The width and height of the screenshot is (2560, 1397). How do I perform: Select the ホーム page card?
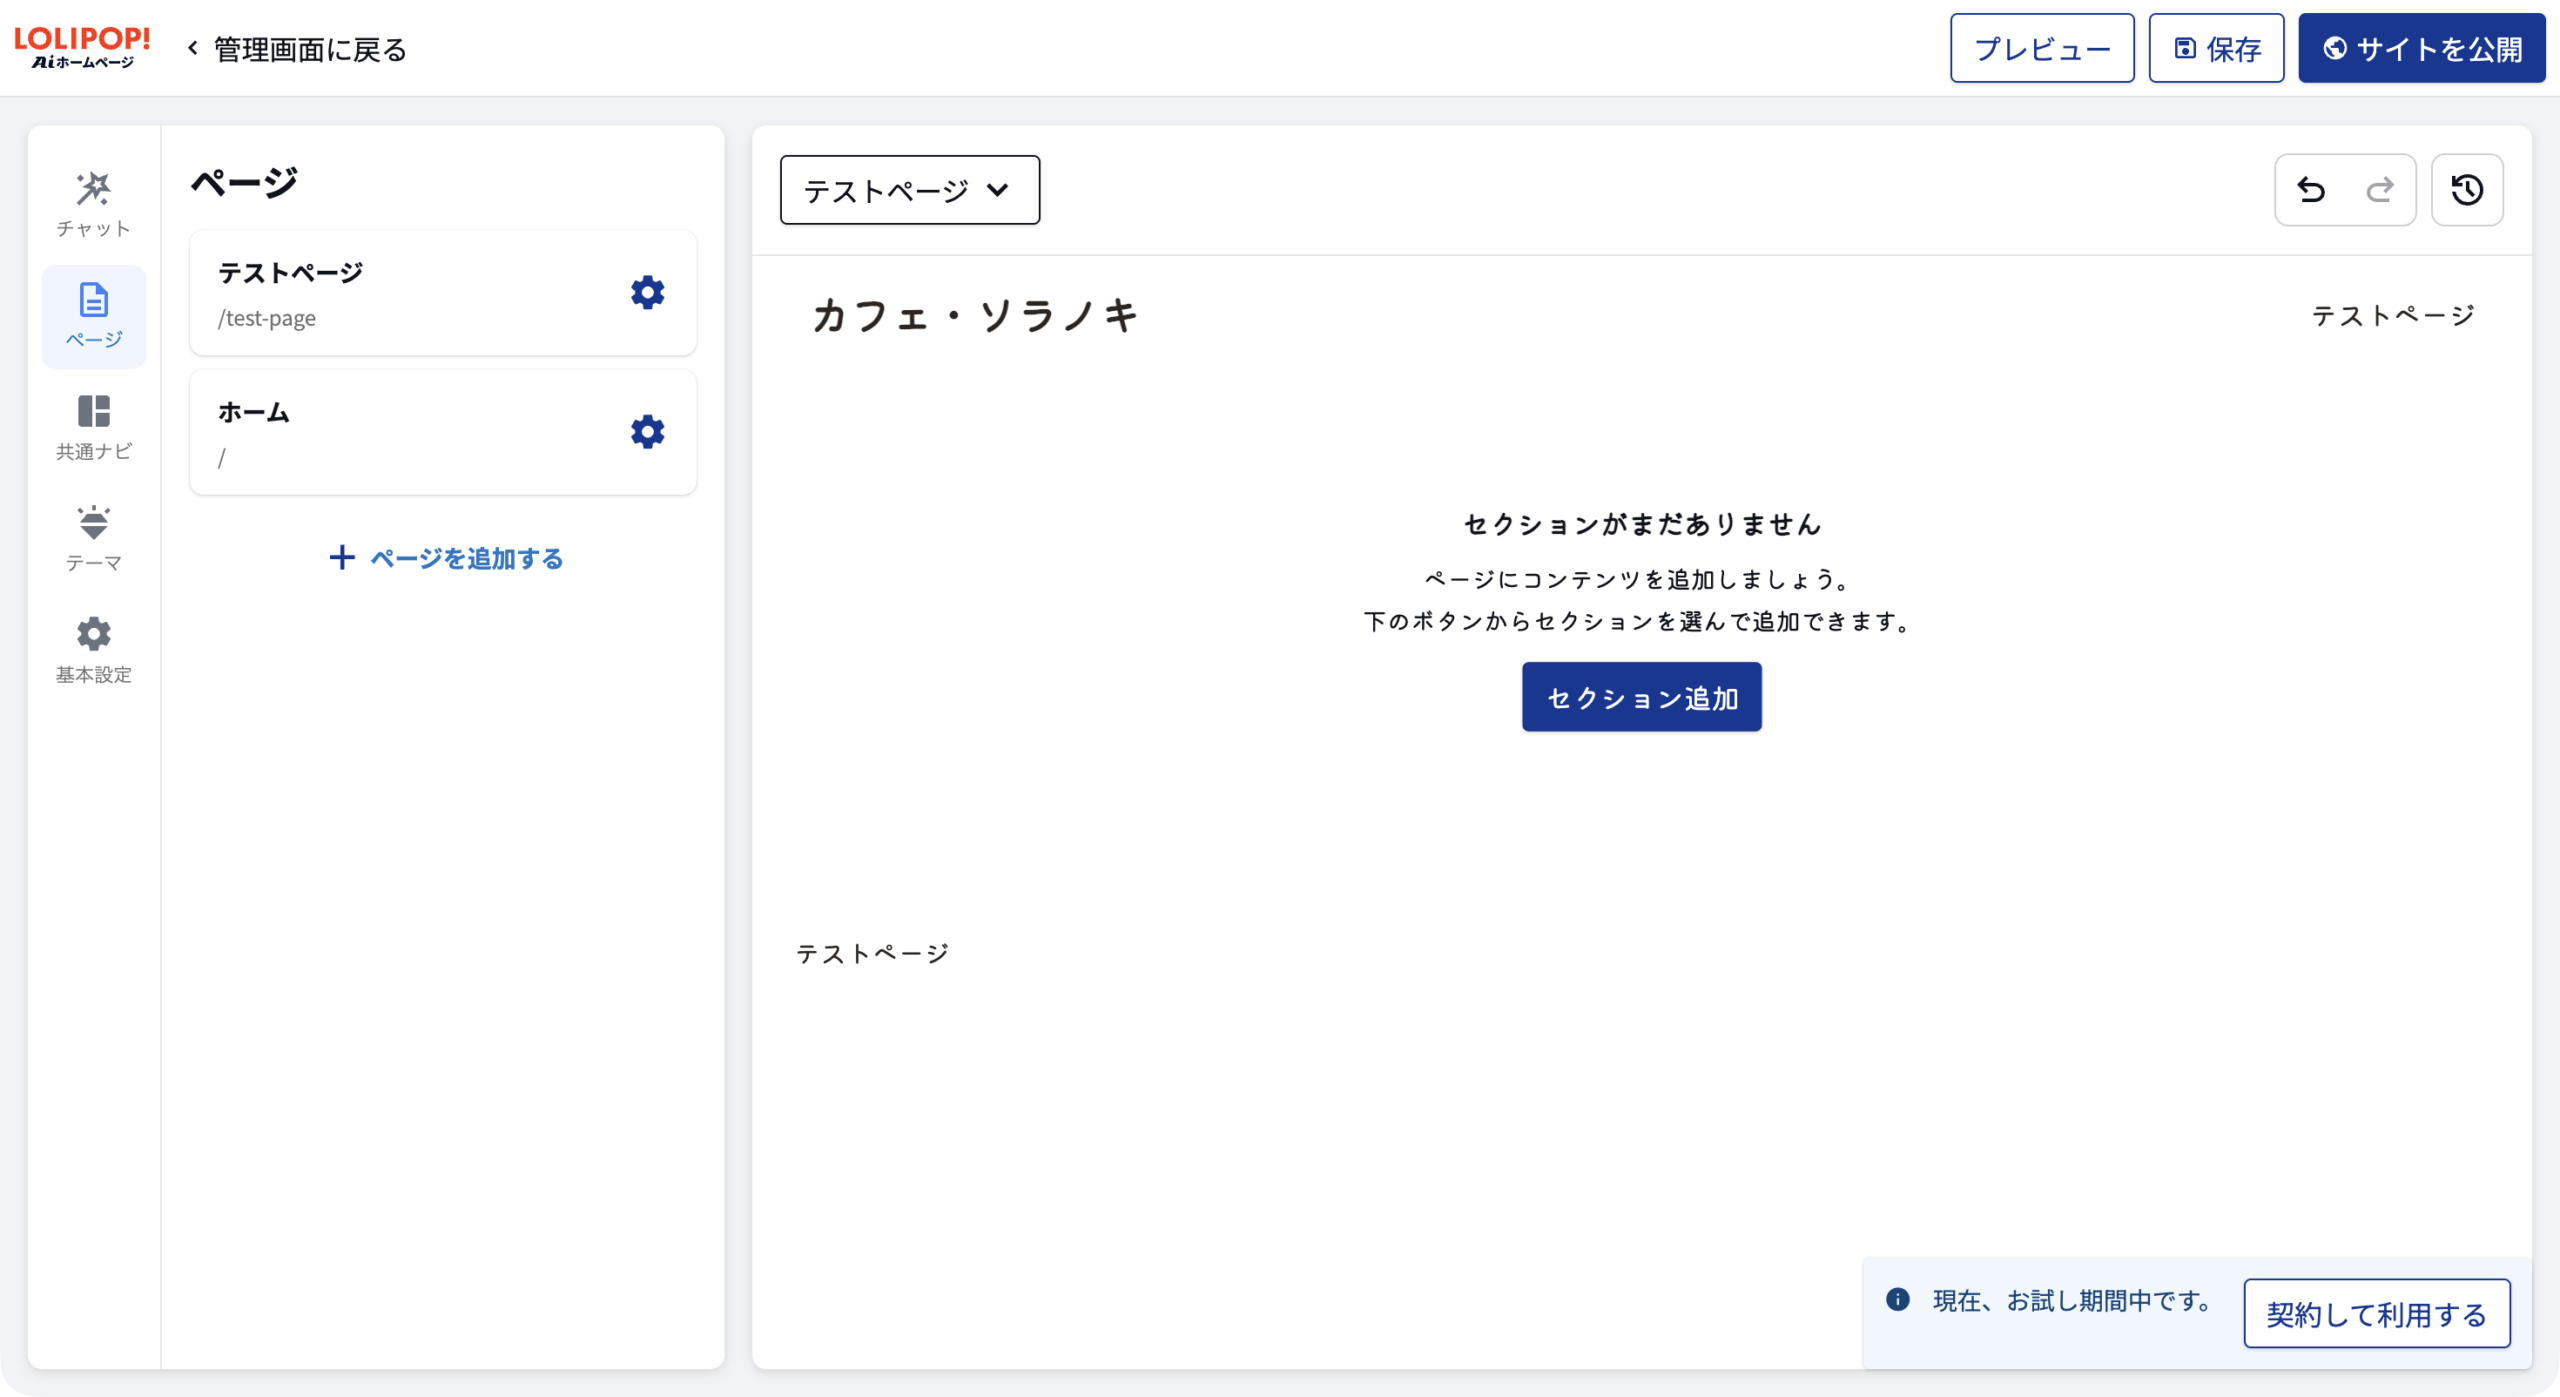coord(443,432)
